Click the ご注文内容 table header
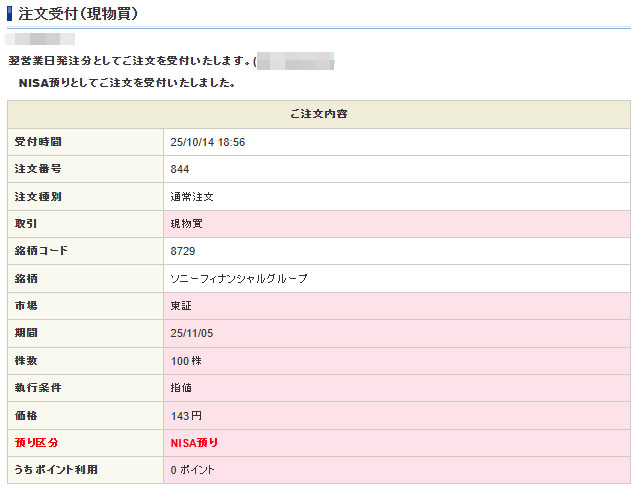 point(318,114)
